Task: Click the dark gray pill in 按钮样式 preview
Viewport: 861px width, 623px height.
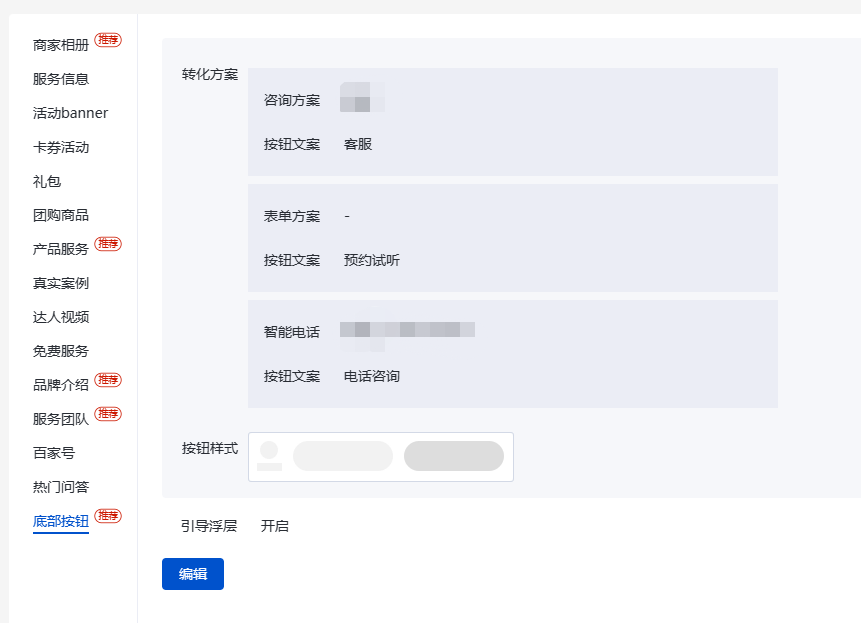Action: tap(454, 456)
